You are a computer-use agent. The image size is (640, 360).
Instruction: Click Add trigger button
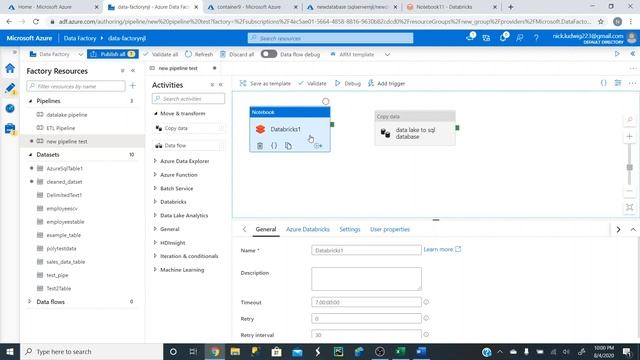pyautogui.click(x=386, y=83)
